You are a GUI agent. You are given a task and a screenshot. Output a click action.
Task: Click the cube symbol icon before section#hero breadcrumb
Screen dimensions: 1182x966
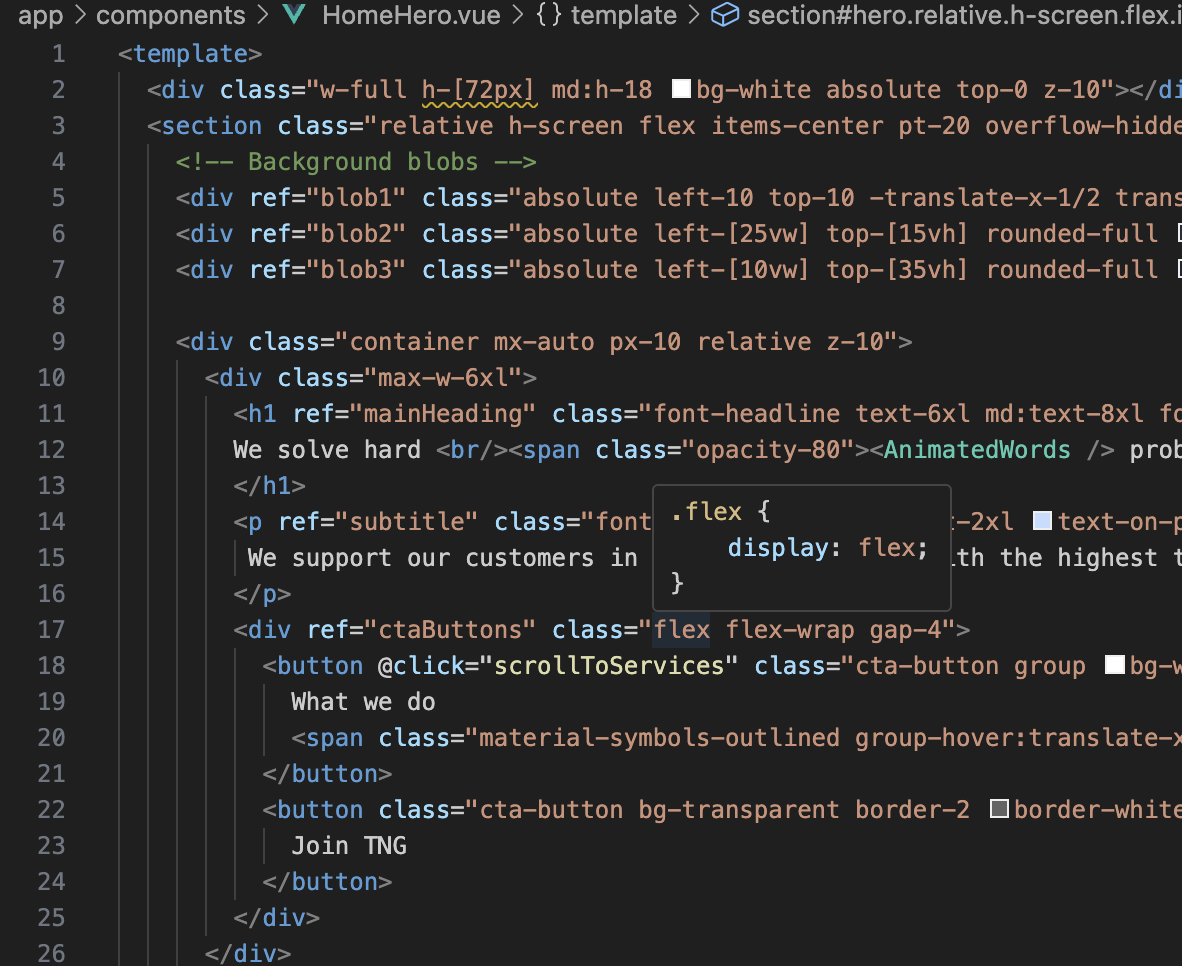pyautogui.click(x=725, y=14)
